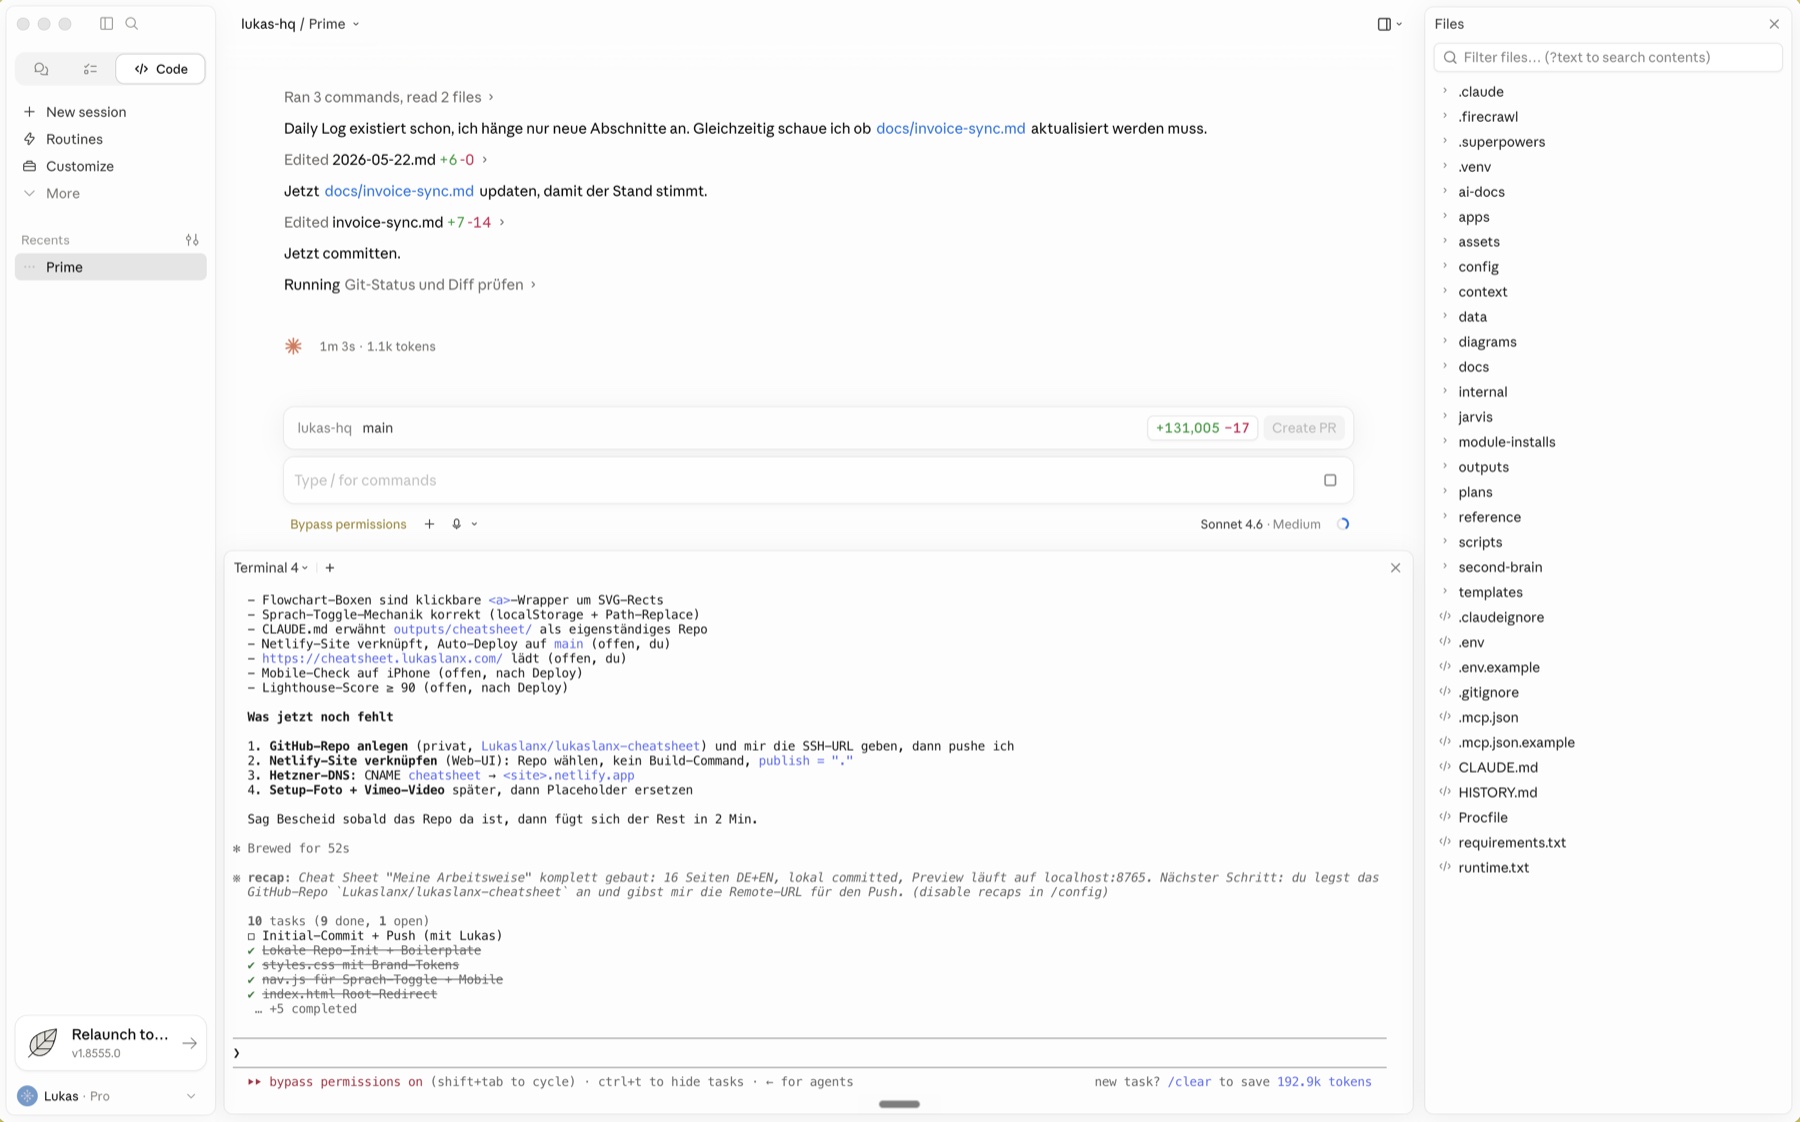Click the +131,005 −17 diff badge
This screenshot has width=1800, height=1122.
pos(1202,428)
